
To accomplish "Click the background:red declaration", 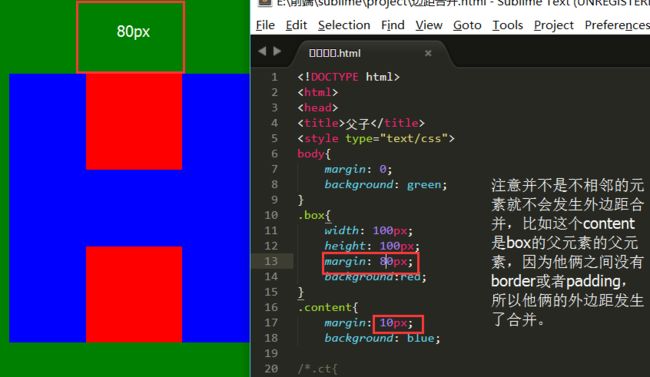I will pyautogui.click(x=375, y=277).
